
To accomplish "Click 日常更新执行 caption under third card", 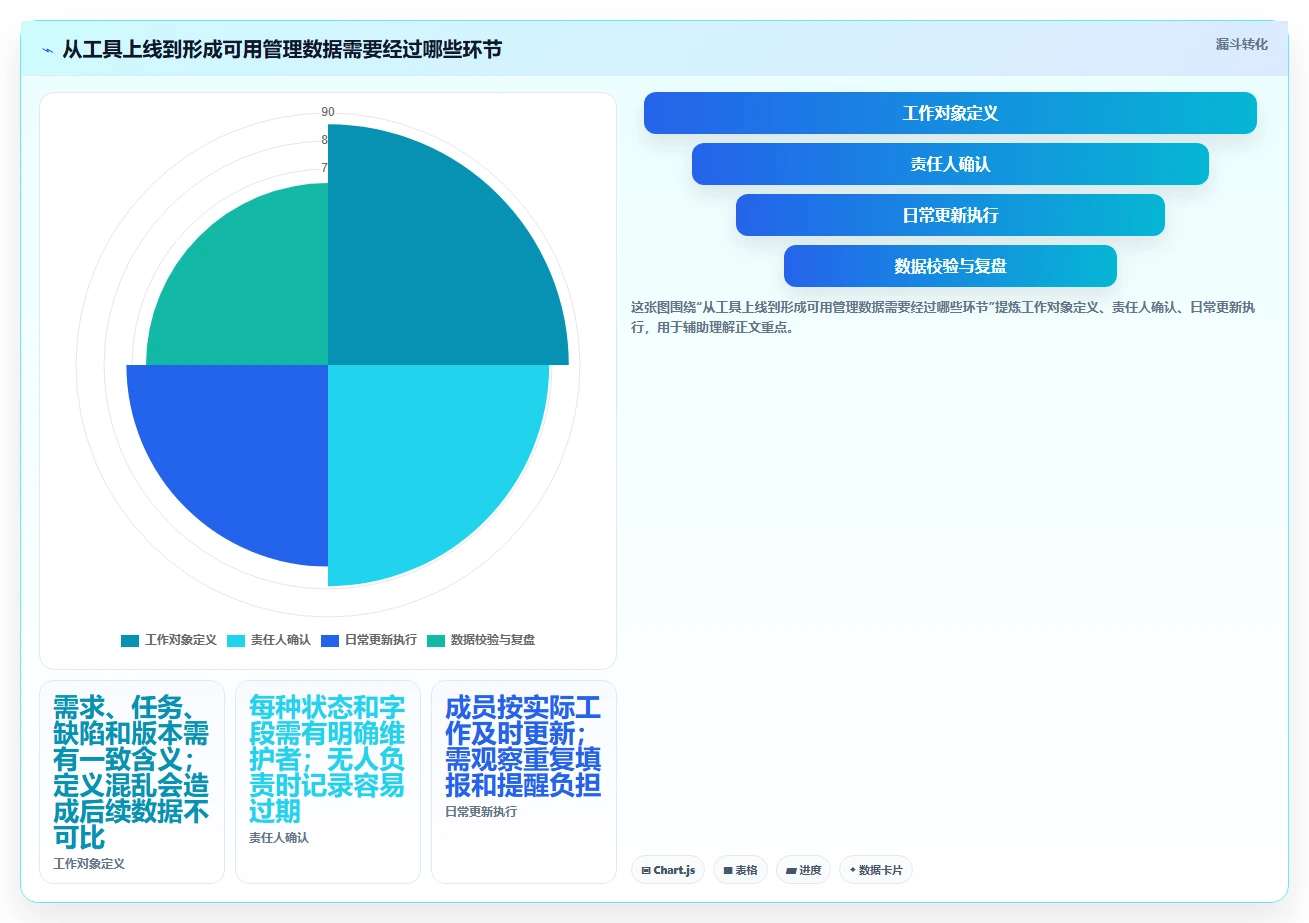I will [x=481, y=812].
